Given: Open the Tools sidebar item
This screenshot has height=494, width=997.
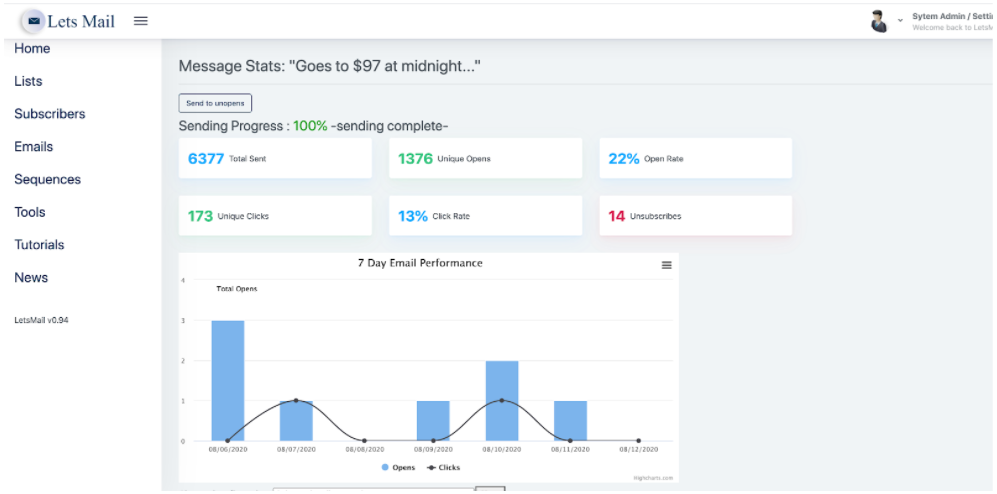Looking at the screenshot, I should click(30, 212).
